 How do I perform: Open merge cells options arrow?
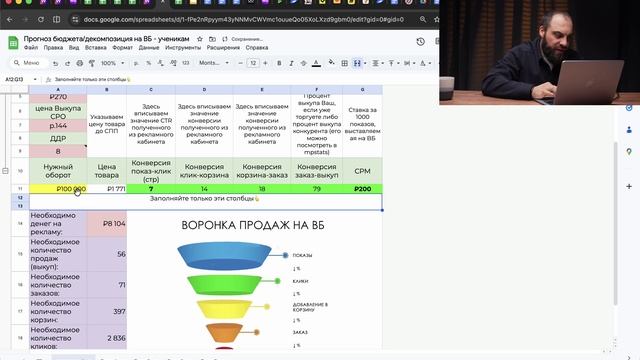pyautogui.click(x=365, y=63)
